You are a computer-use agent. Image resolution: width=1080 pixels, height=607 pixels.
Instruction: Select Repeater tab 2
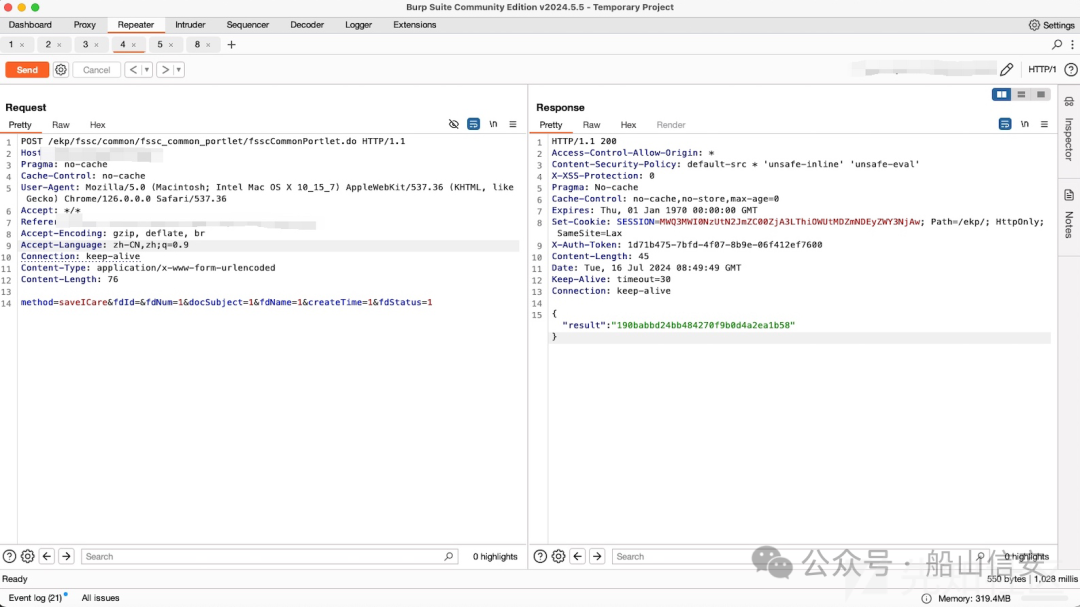point(48,45)
